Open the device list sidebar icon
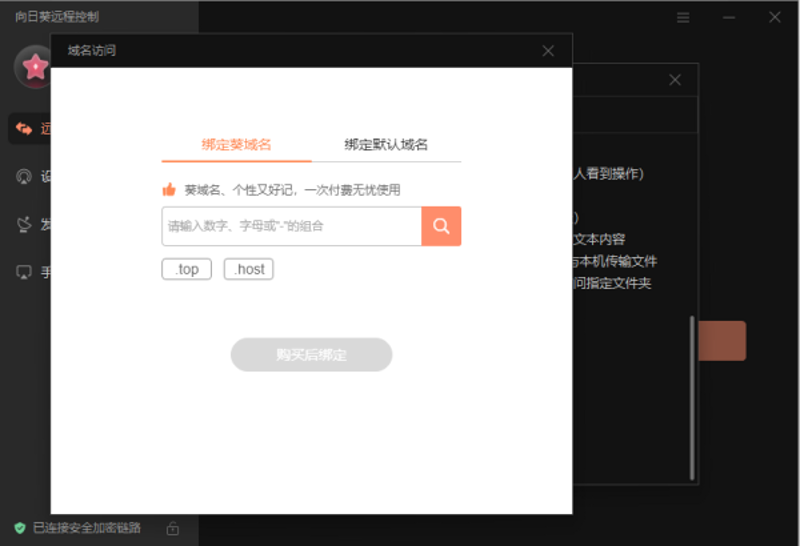This screenshot has width=800, height=546. (x=23, y=176)
